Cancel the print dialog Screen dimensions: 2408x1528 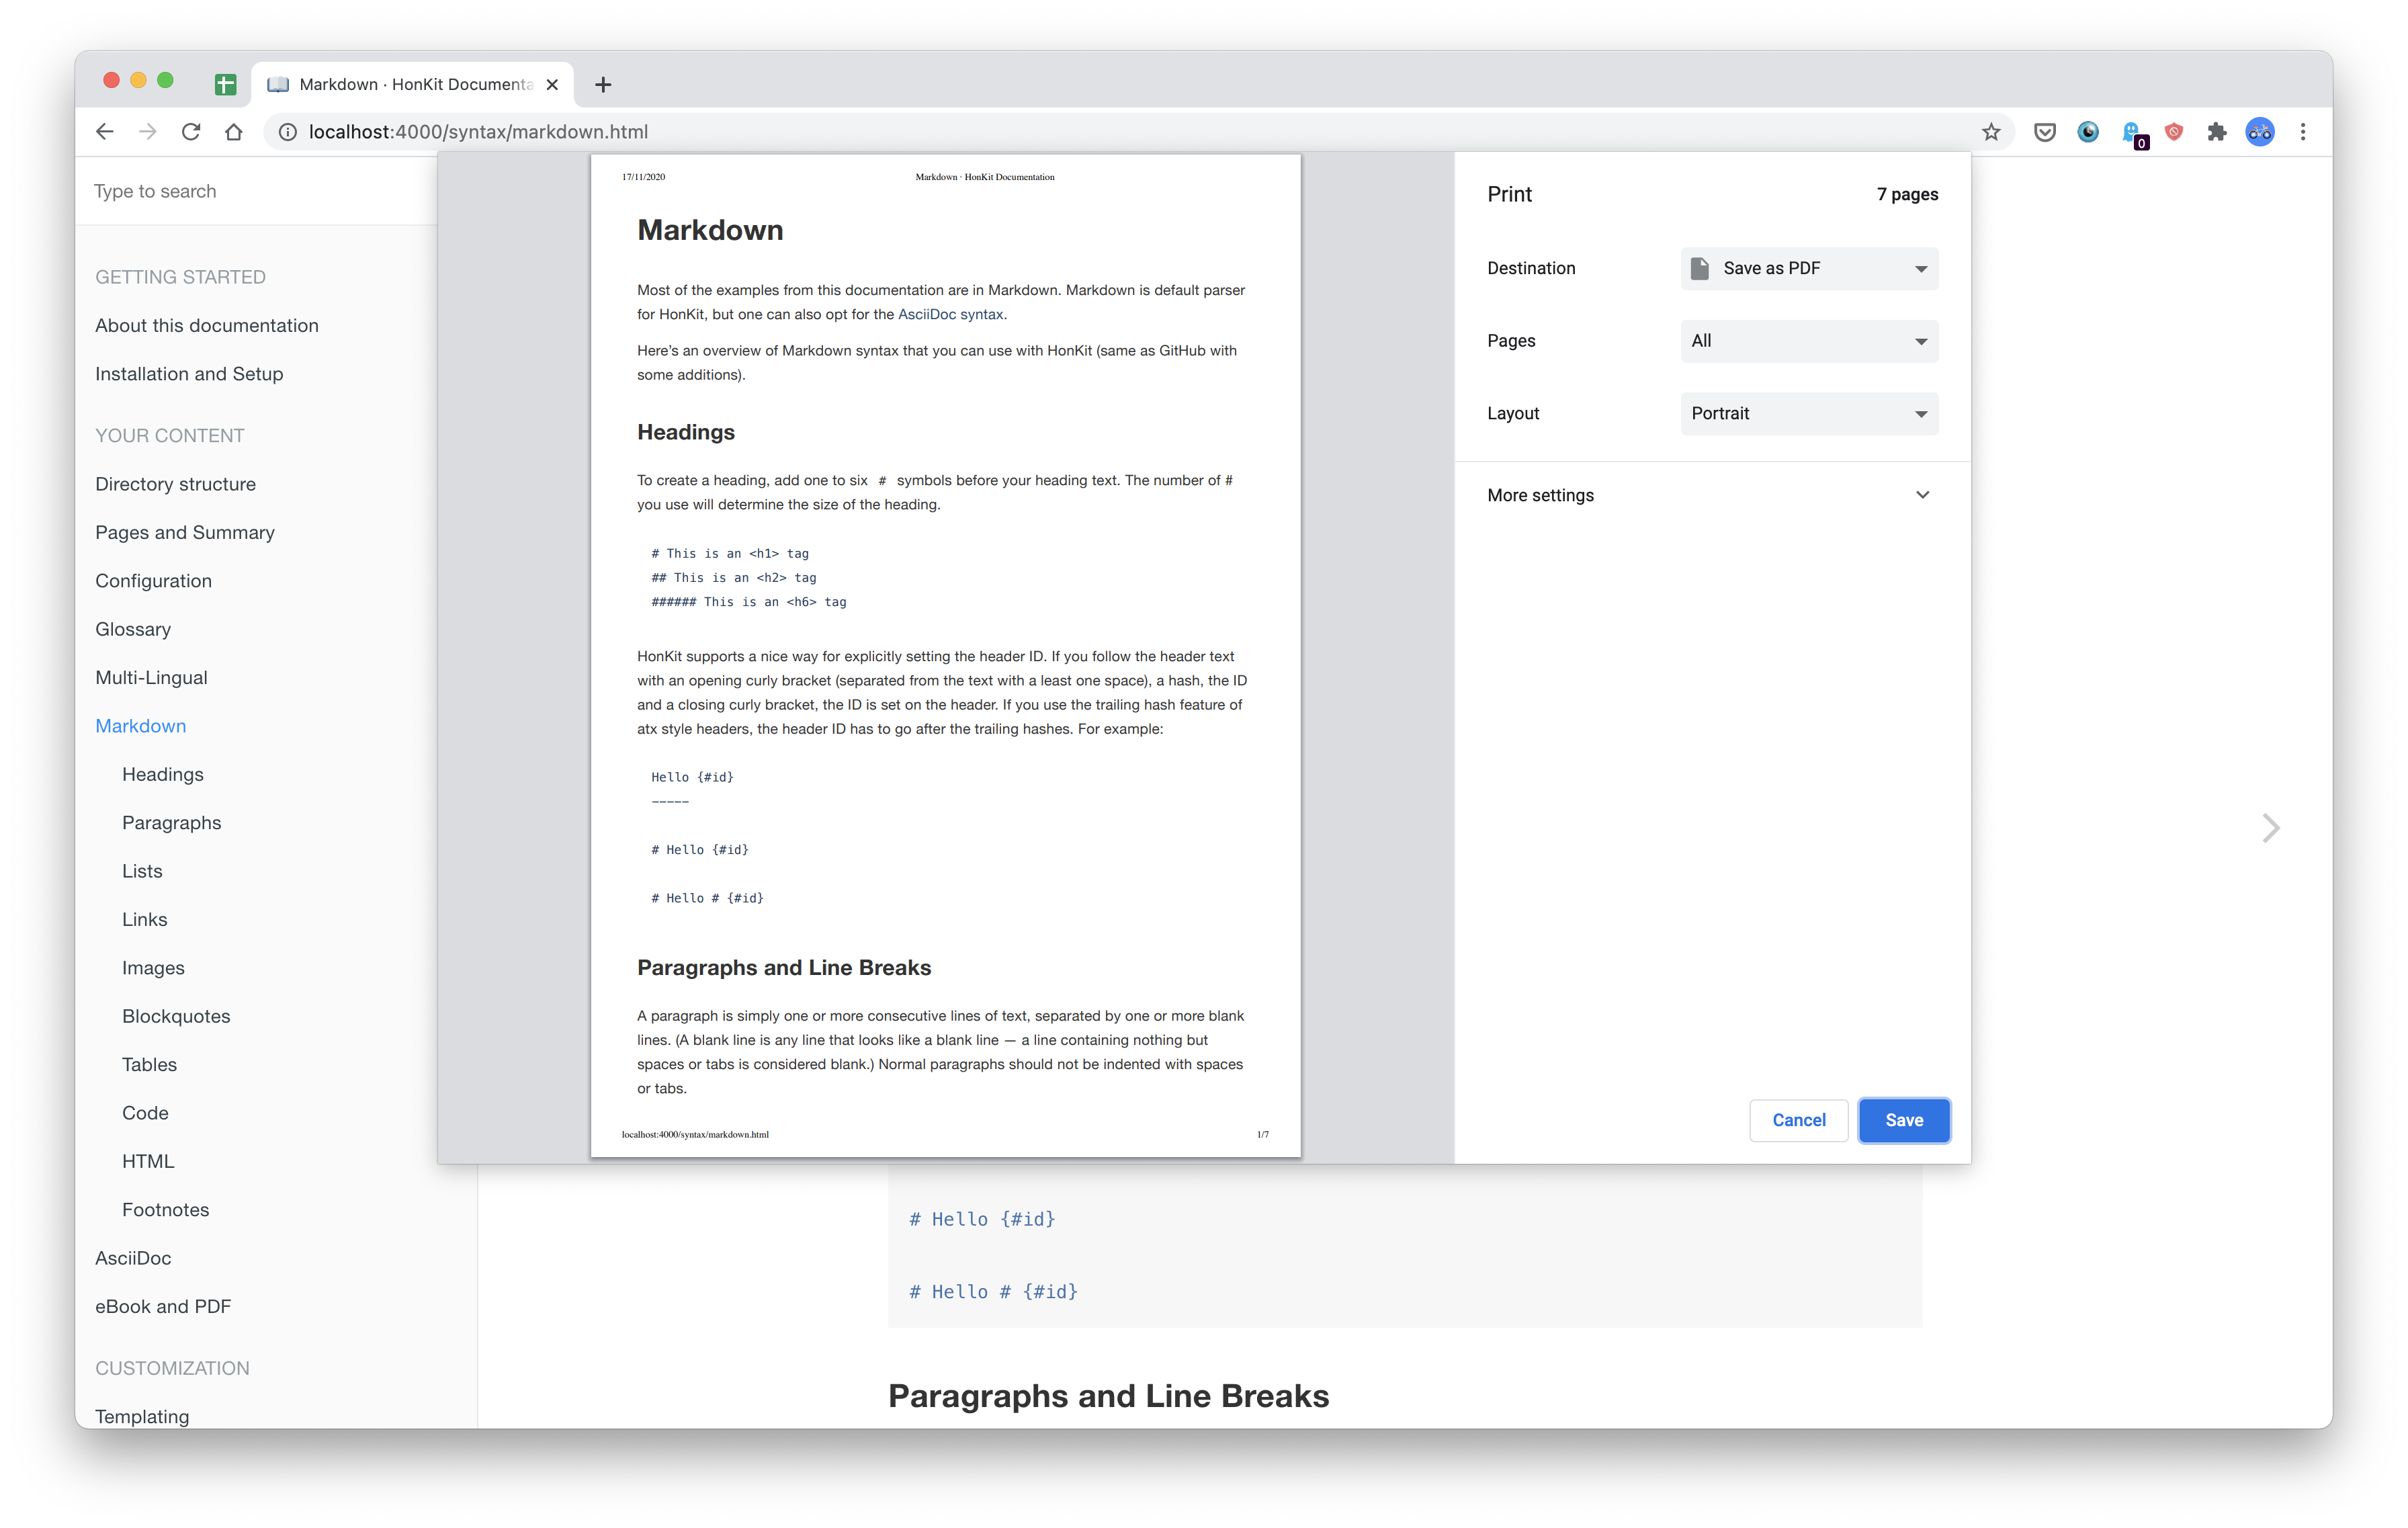click(1798, 1120)
